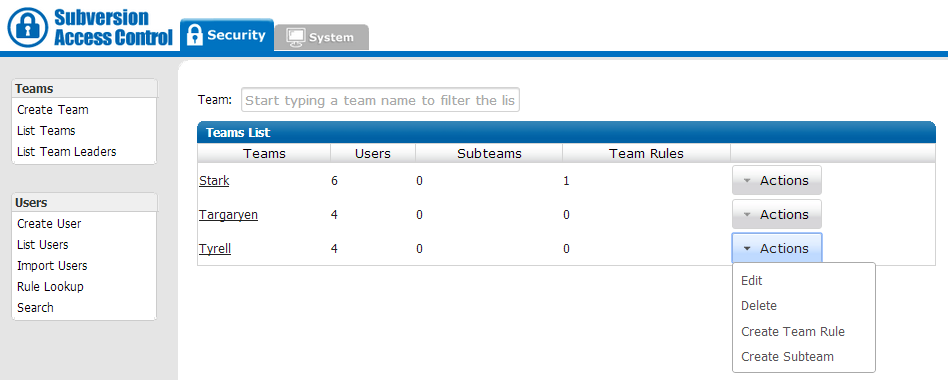Viewport: 948px width, 380px height.
Task: Open List Users in sidebar
Action: point(42,245)
